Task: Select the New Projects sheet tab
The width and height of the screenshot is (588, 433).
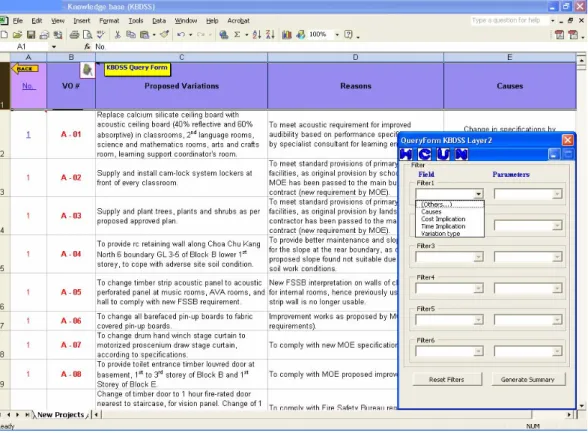Action: 60,415
